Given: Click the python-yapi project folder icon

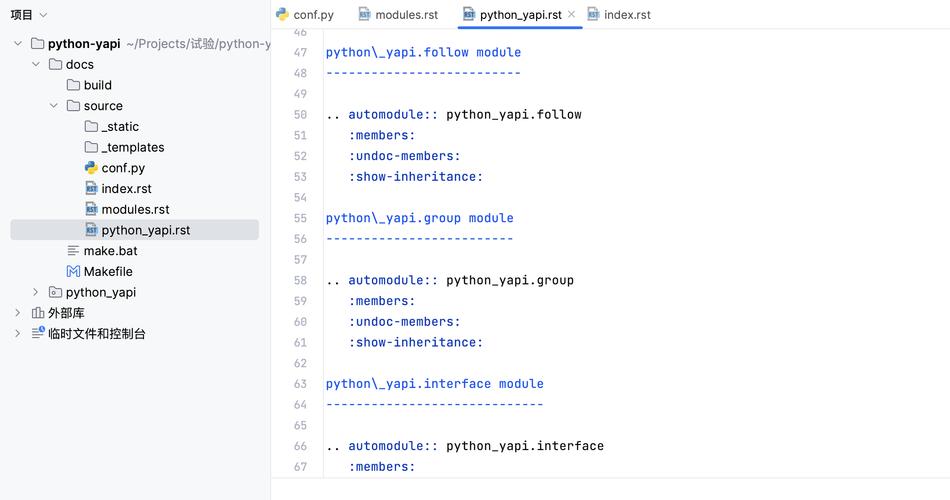Looking at the screenshot, I should coord(38,44).
